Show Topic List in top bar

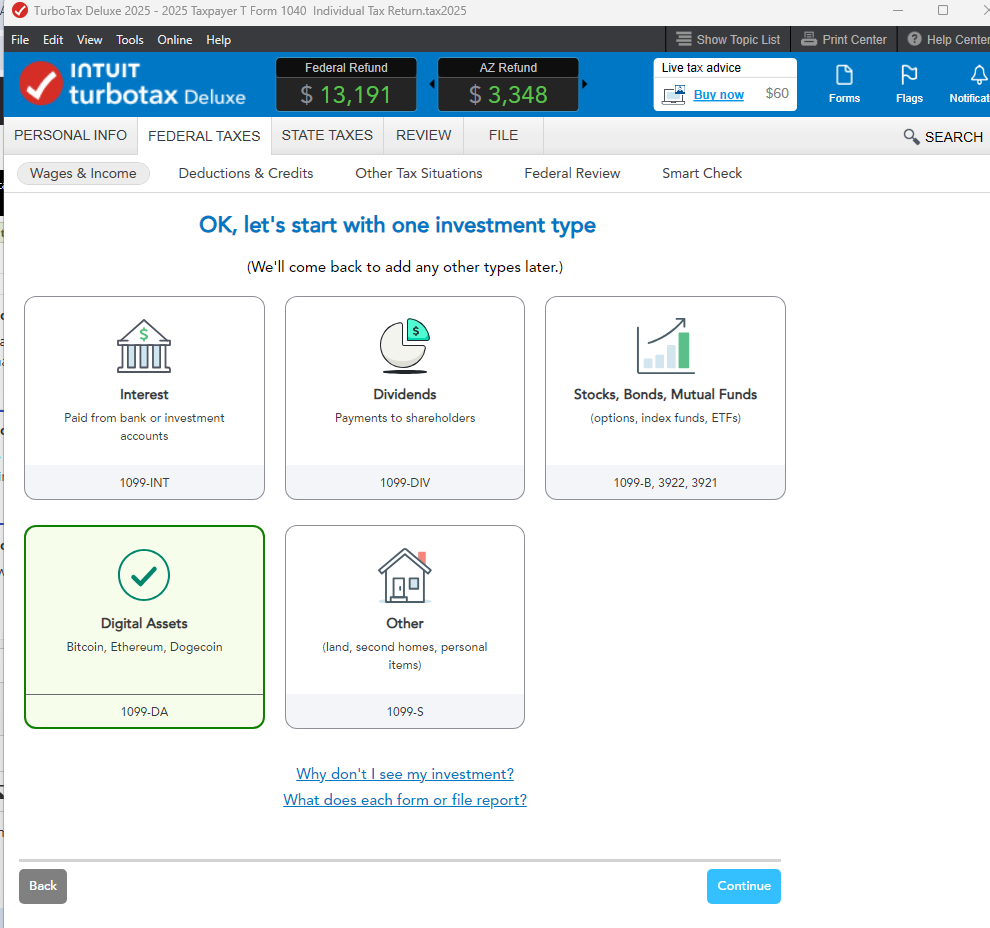tap(728, 40)
